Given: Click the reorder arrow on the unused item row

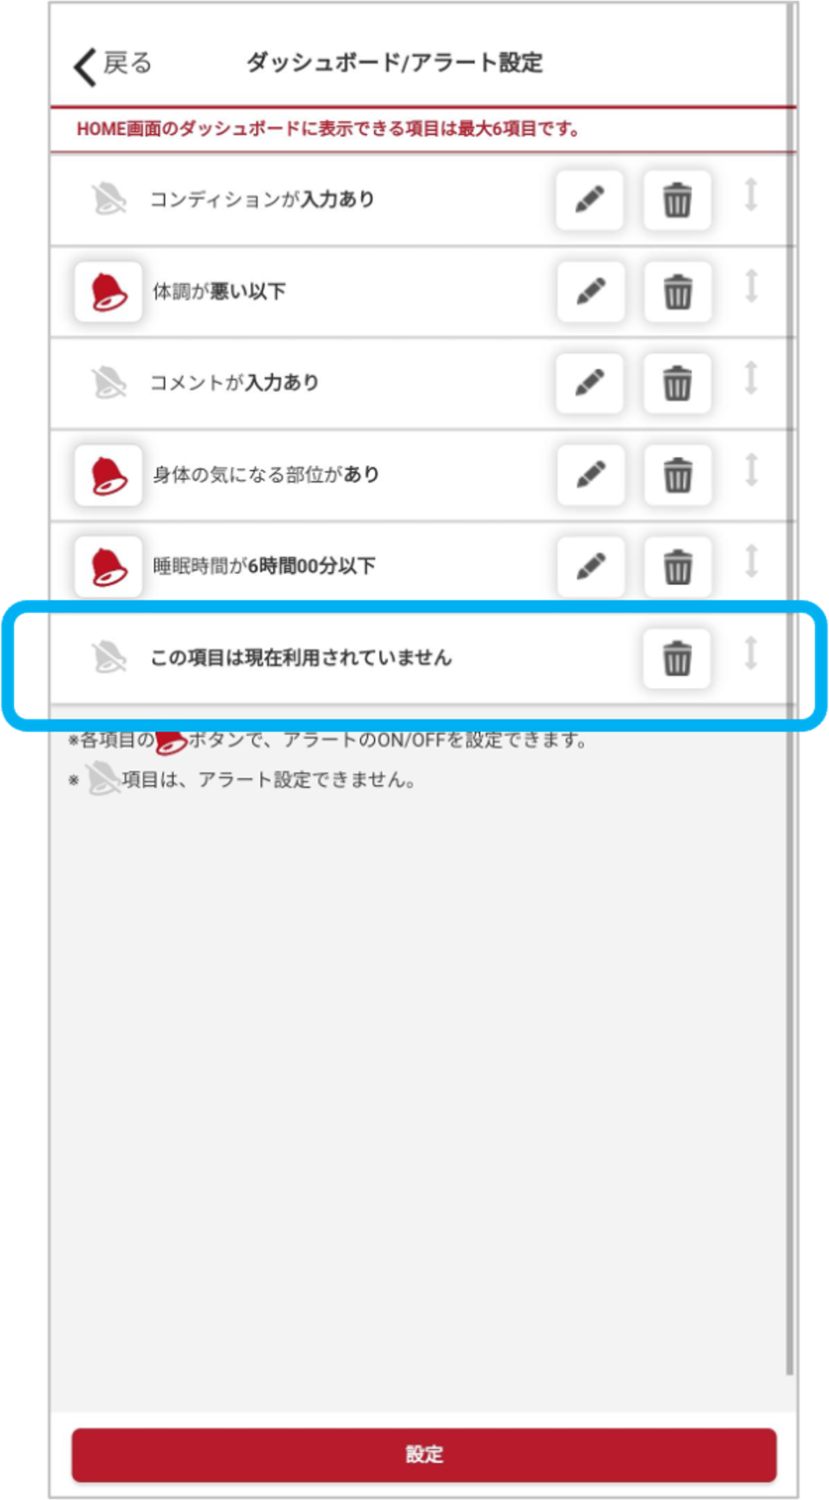Looking at the screenshot, I should tap(751, 653).
